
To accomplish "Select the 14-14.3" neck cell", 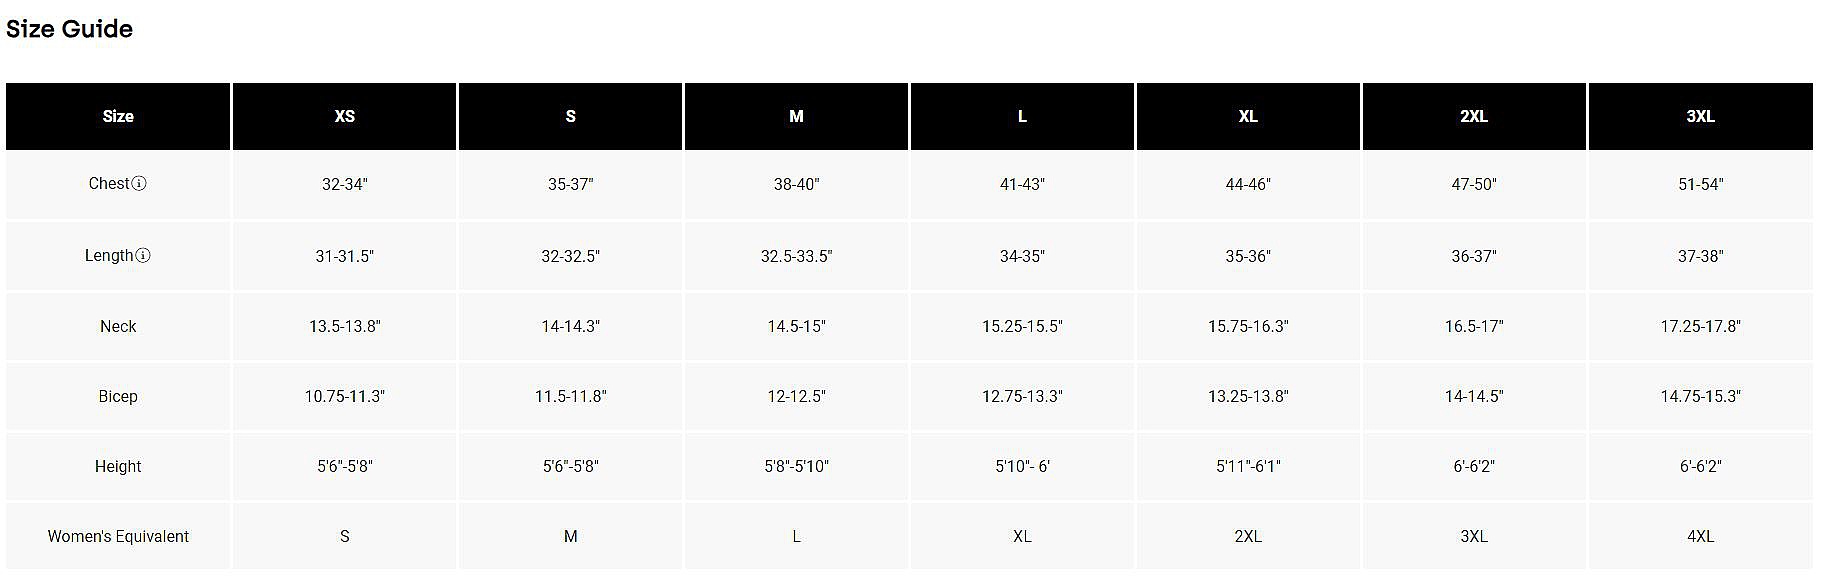I will (570, 327).
